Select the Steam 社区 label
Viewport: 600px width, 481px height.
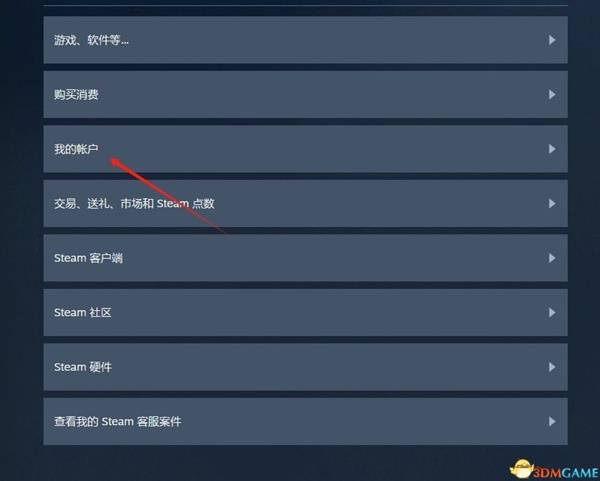pos(83,313)
